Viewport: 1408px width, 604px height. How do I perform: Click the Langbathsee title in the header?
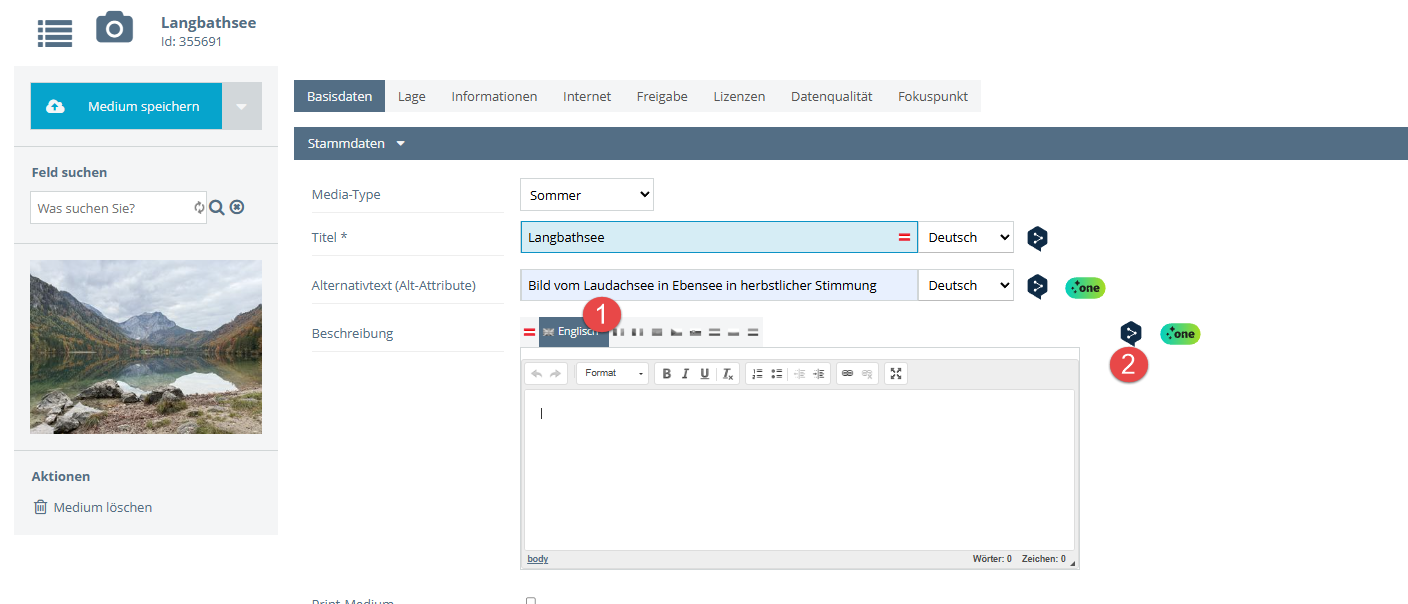pos(208,22)
